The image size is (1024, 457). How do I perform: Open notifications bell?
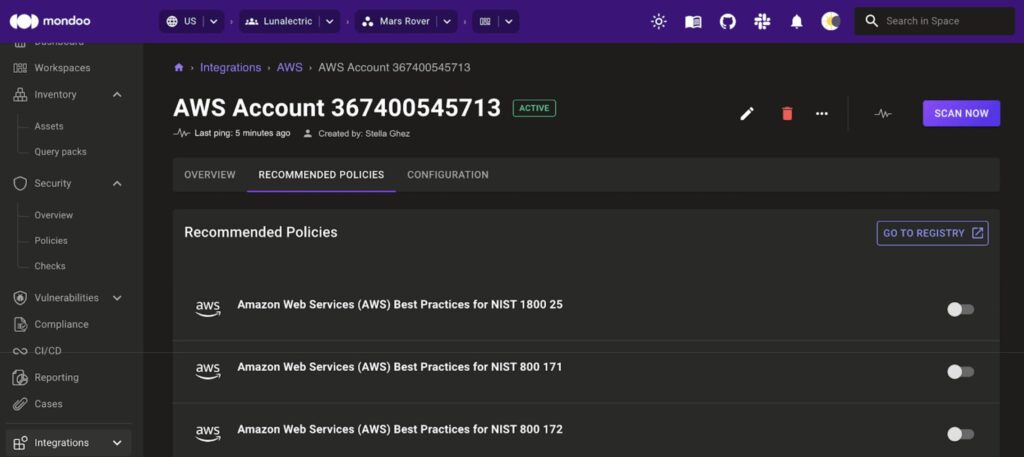[x=796, y=21]
